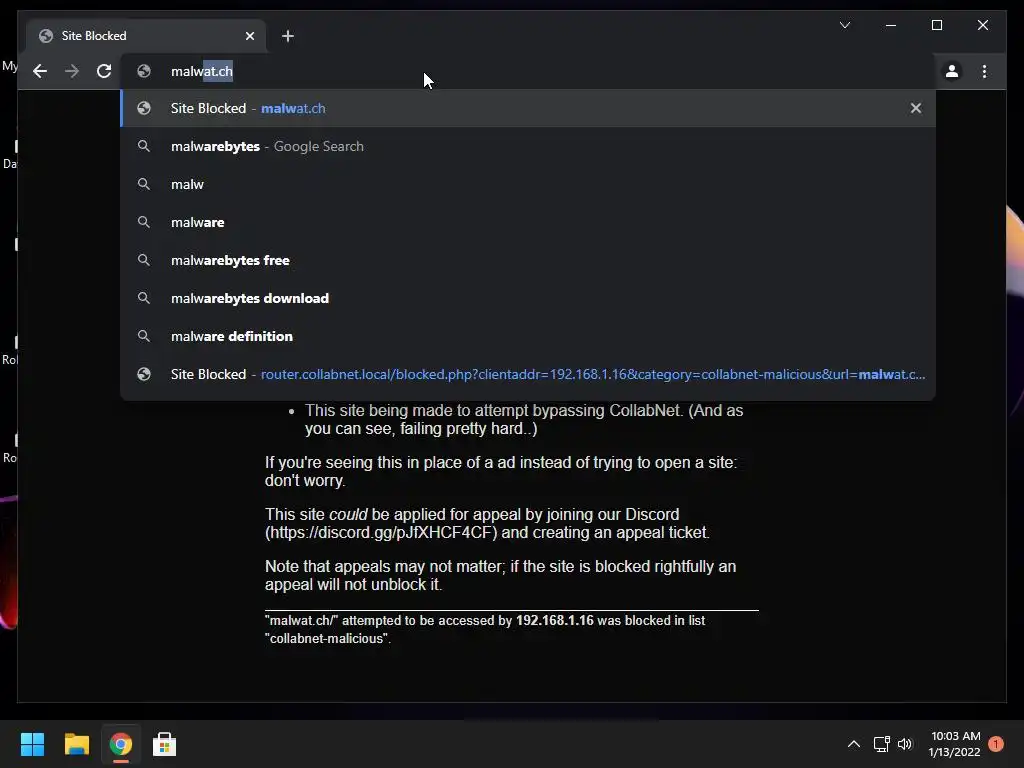Go back with the back arrow
This screenshot has height=768, width=1024.
pos(40,71)
